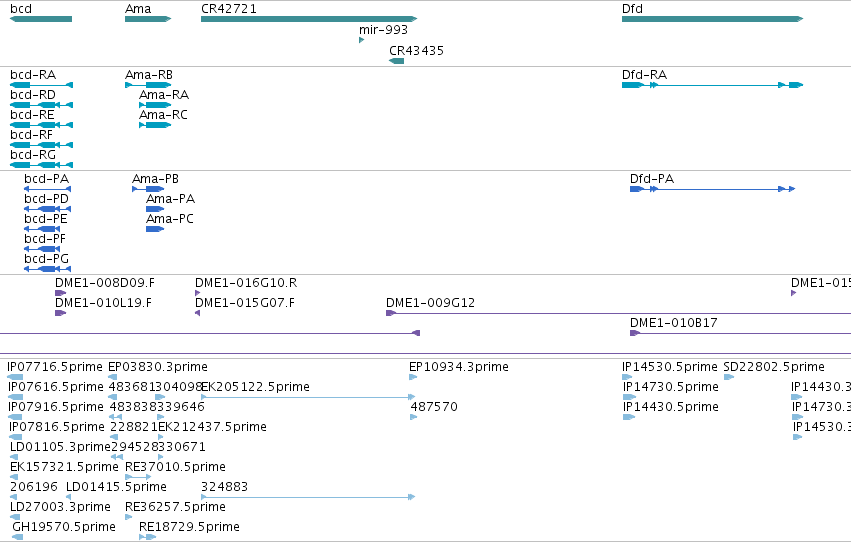Select LD27003.3prime EST label

60,507
